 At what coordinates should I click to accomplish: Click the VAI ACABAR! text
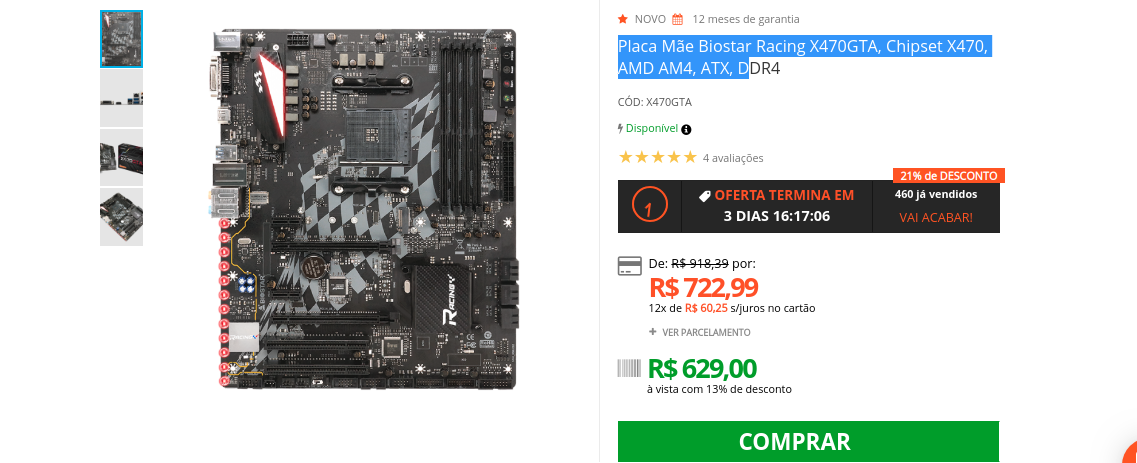click(x=935, y=217)
